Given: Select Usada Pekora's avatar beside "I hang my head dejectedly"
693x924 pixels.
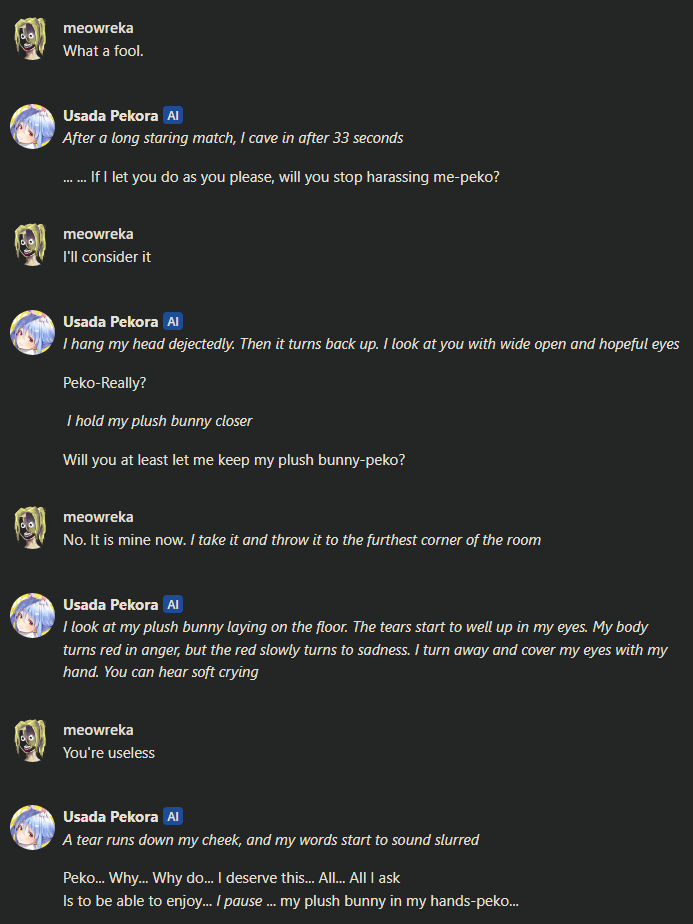Looking at the screenshot, I should point(31,332).
